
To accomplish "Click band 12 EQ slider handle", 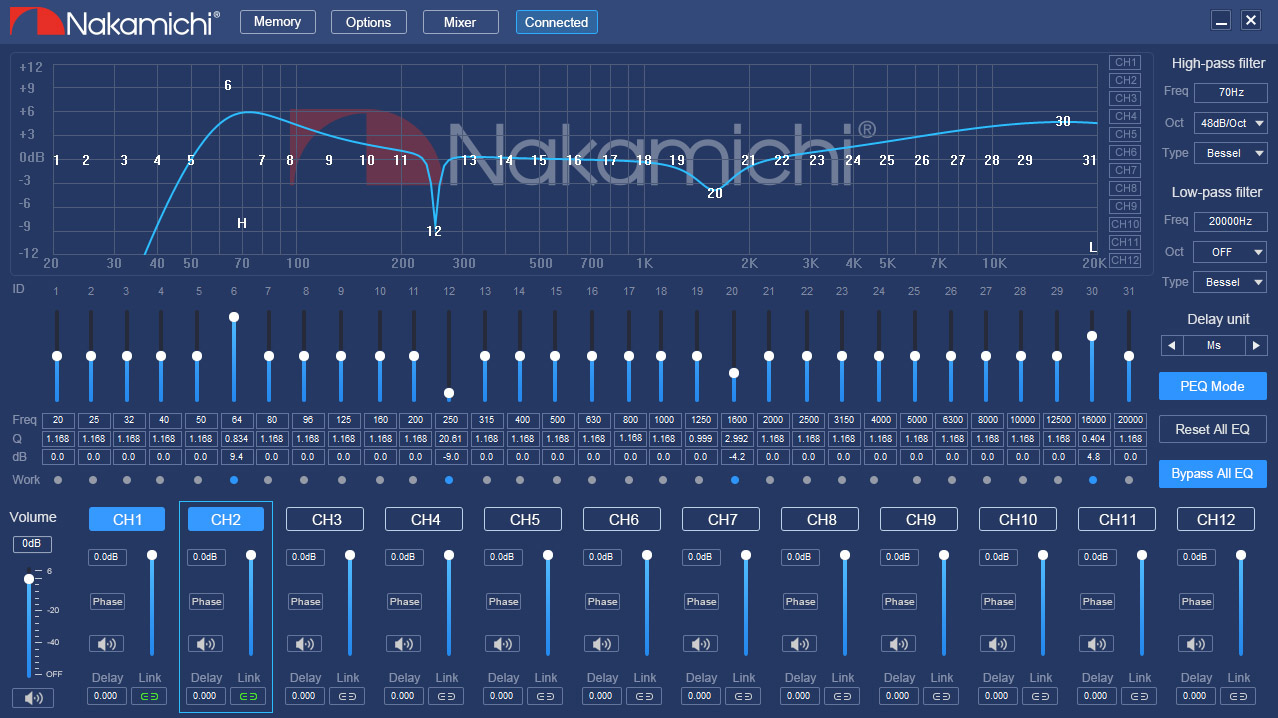I will click(449, 393).
